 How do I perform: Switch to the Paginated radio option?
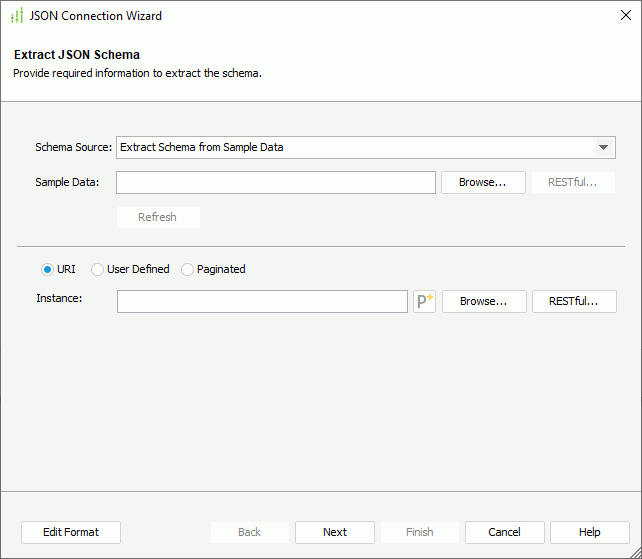click(188, 269)
